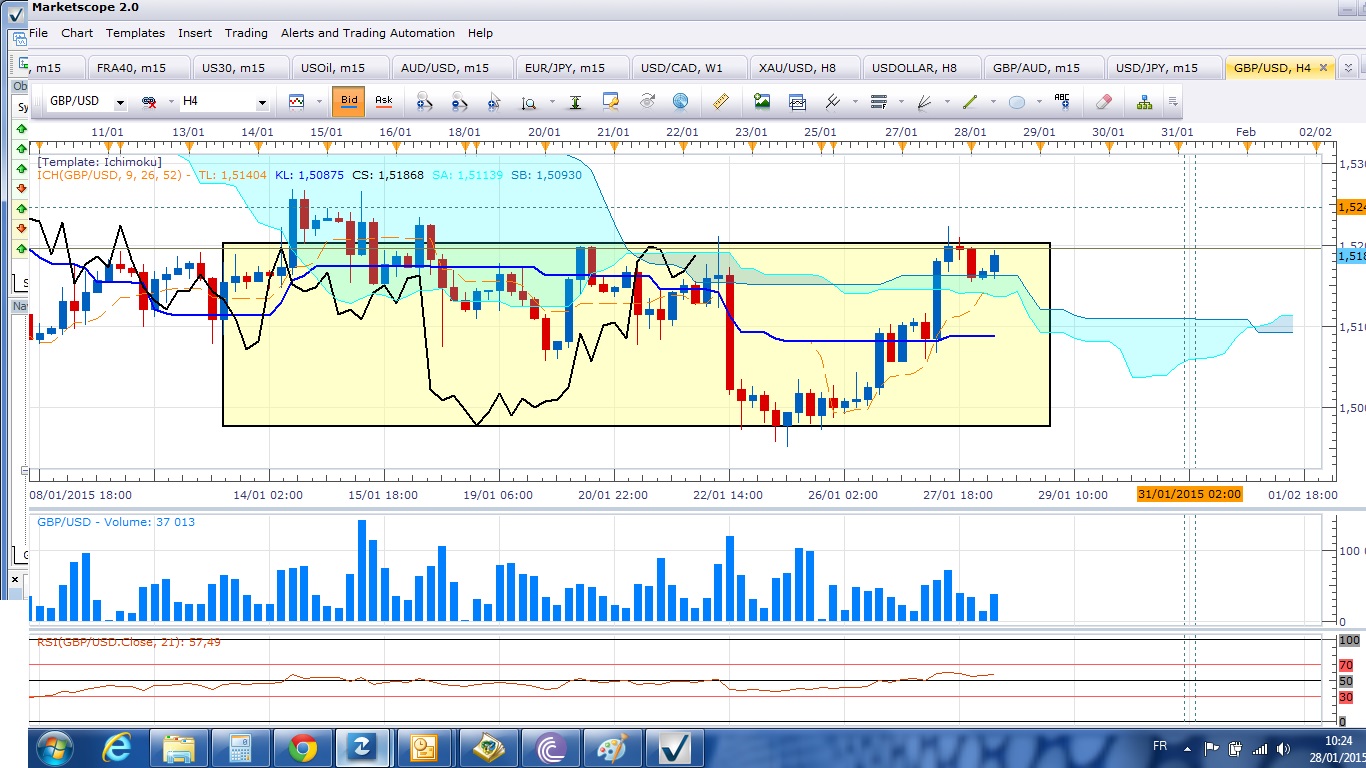Open Internet Explorer from the taskbar
1366x768 pixels.
tap(120, 747)
